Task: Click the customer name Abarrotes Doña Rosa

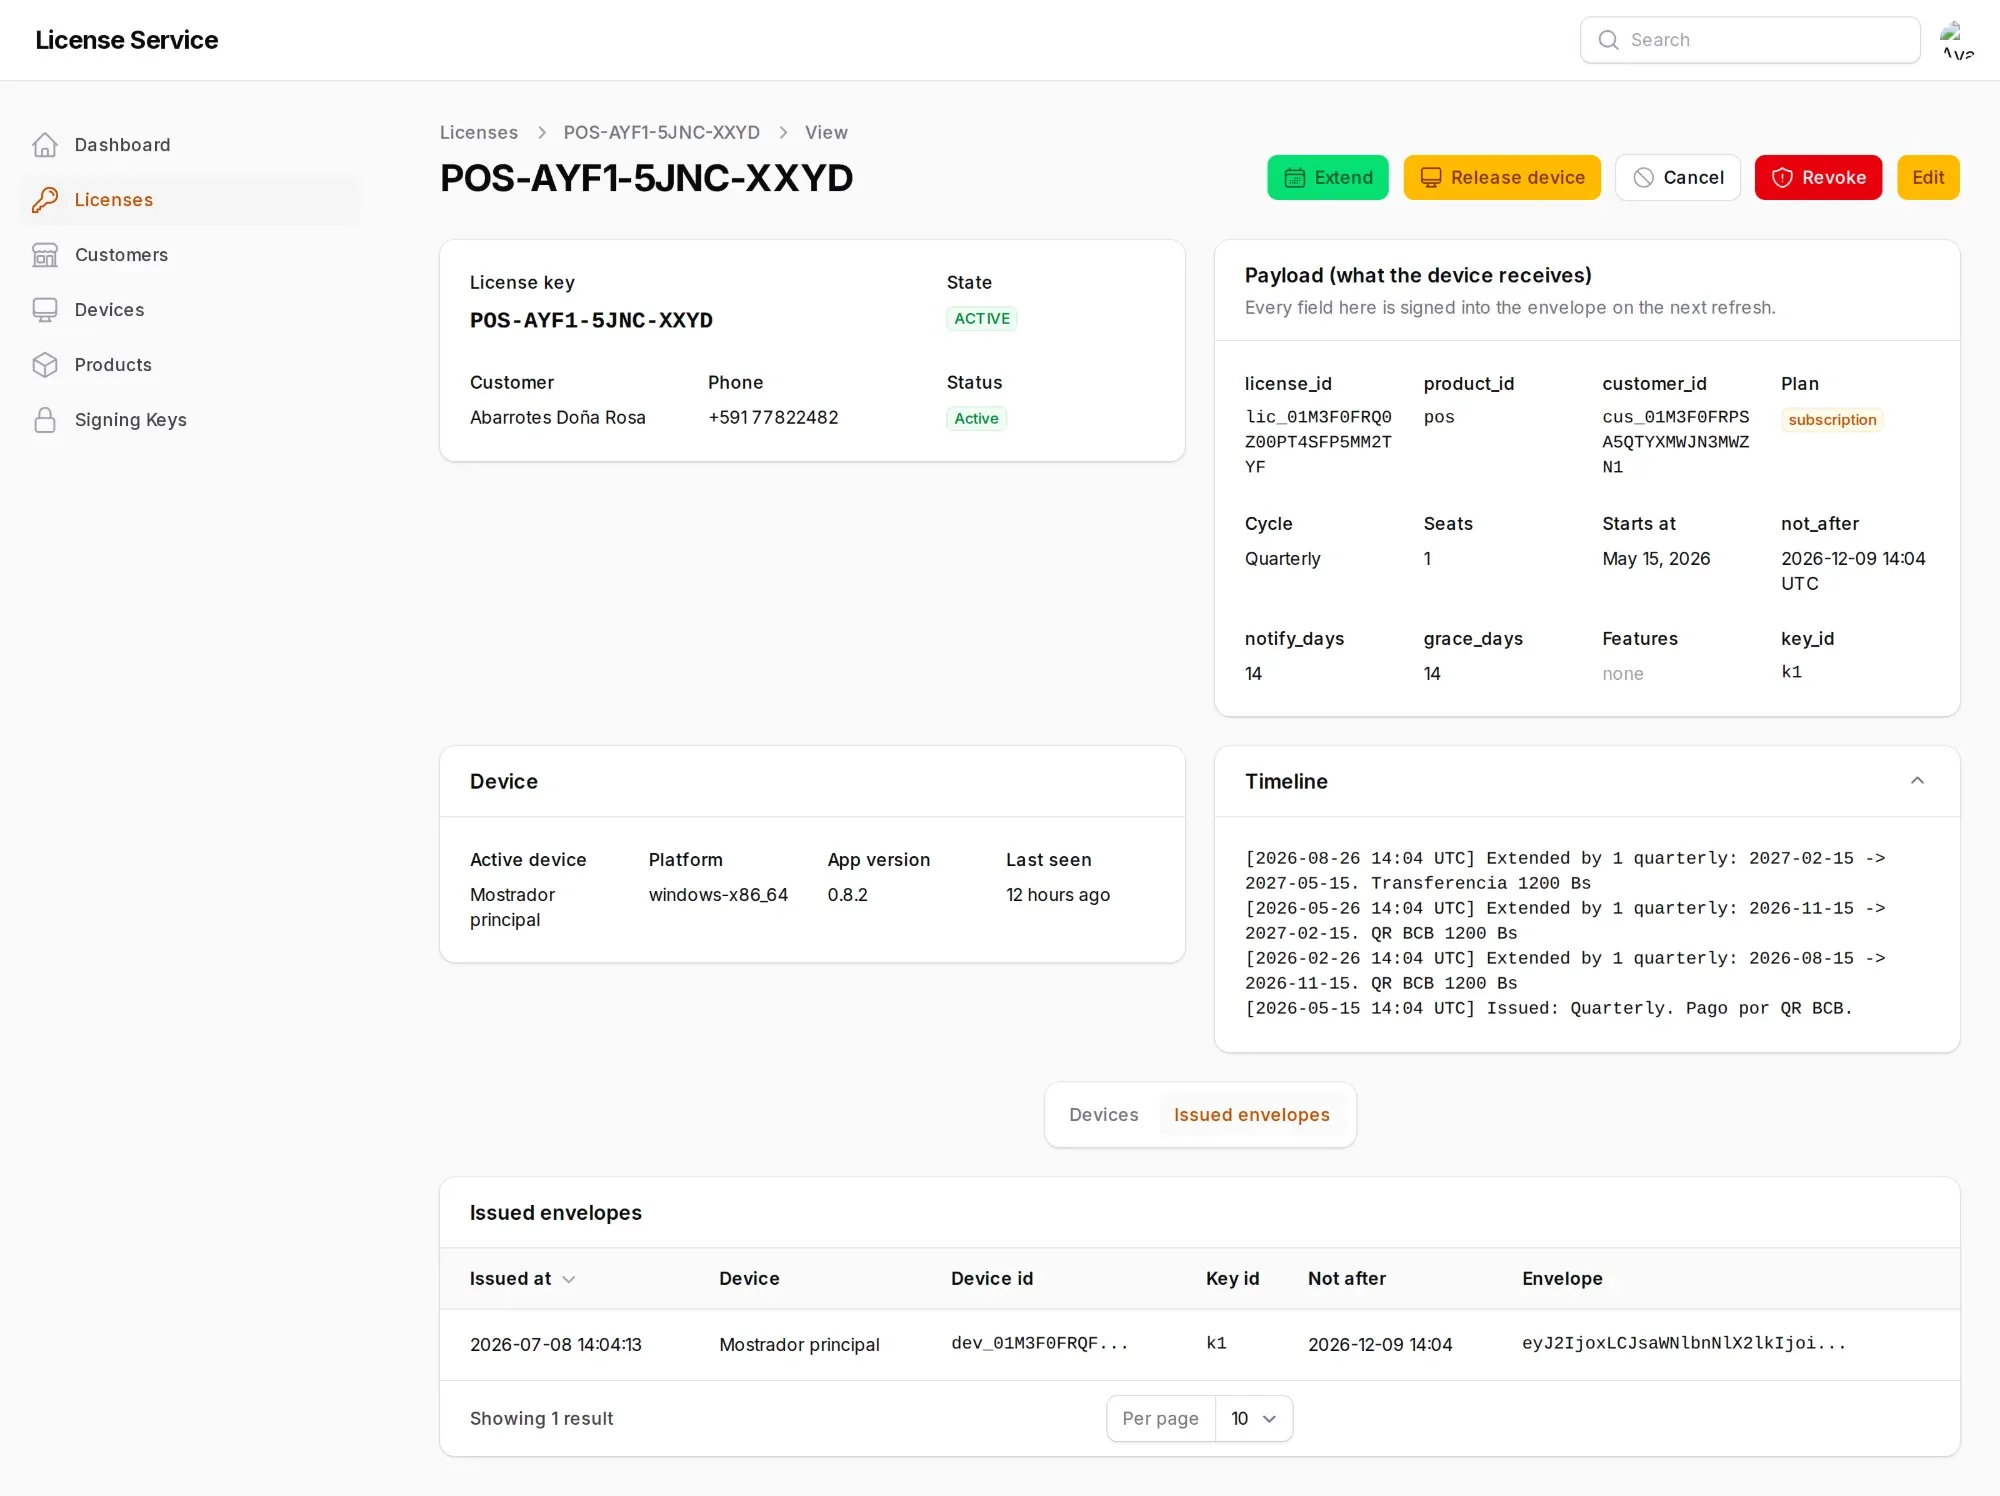Action: tap(558, 418)
